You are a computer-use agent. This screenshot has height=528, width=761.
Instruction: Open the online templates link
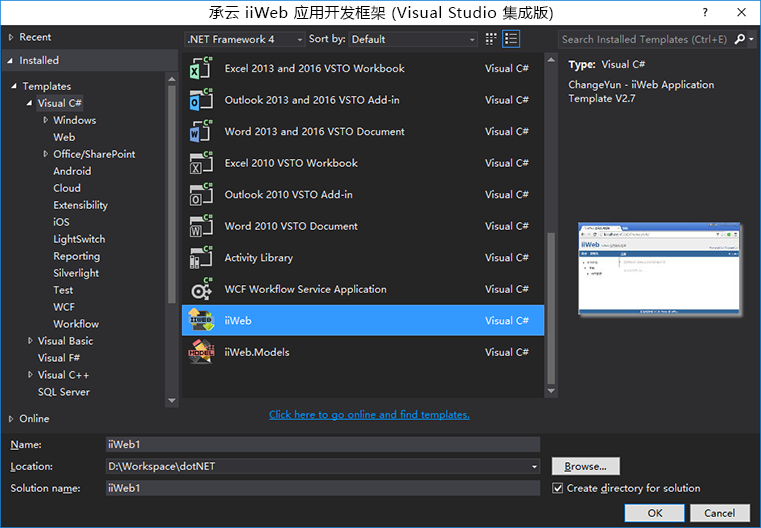coord(369,414)
